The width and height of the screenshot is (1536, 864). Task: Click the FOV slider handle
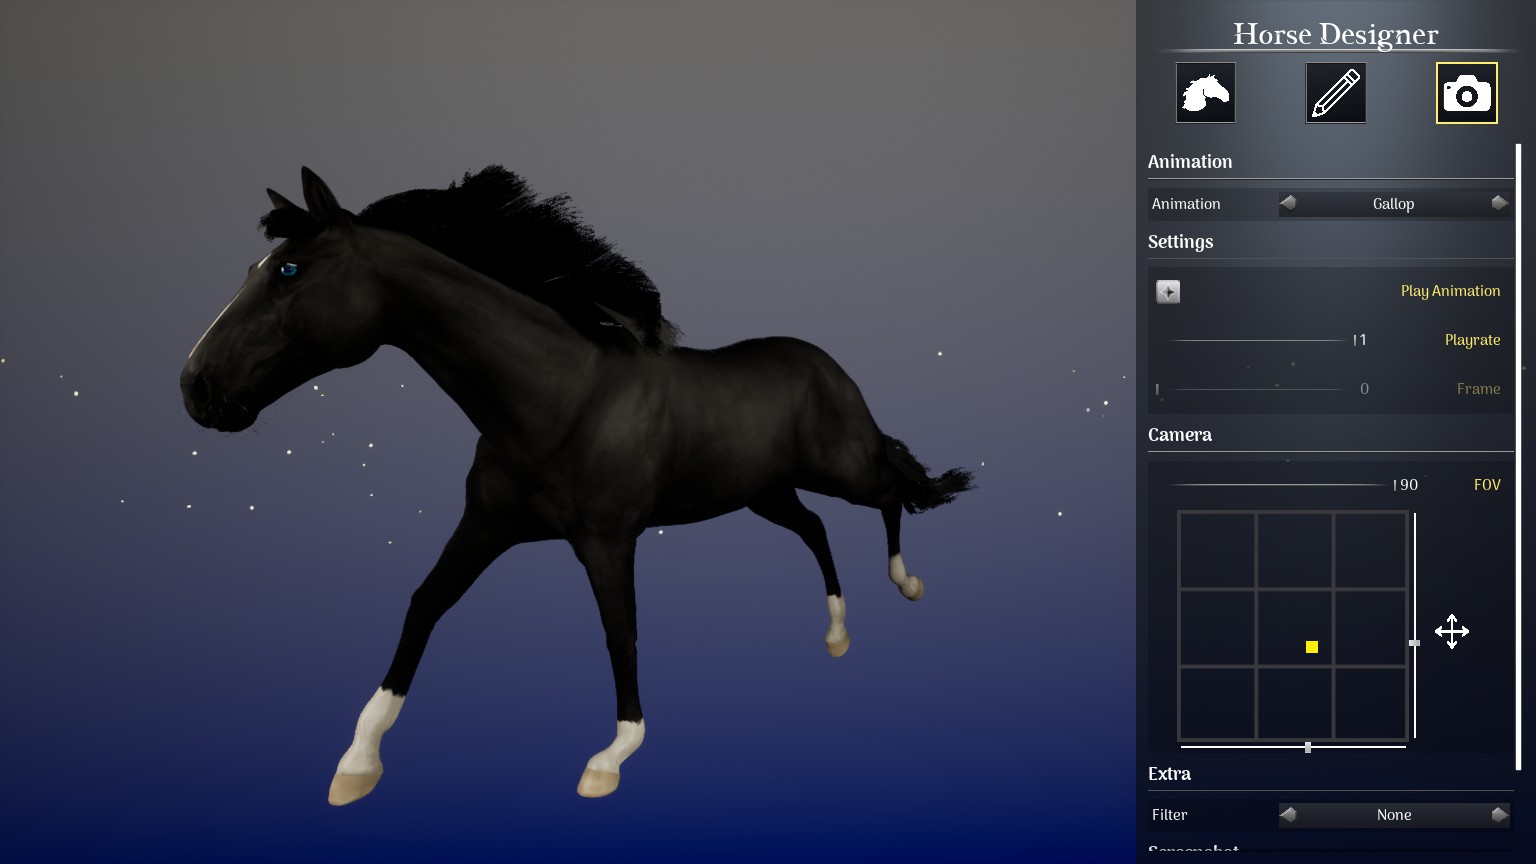click(x=1395, y=485)
